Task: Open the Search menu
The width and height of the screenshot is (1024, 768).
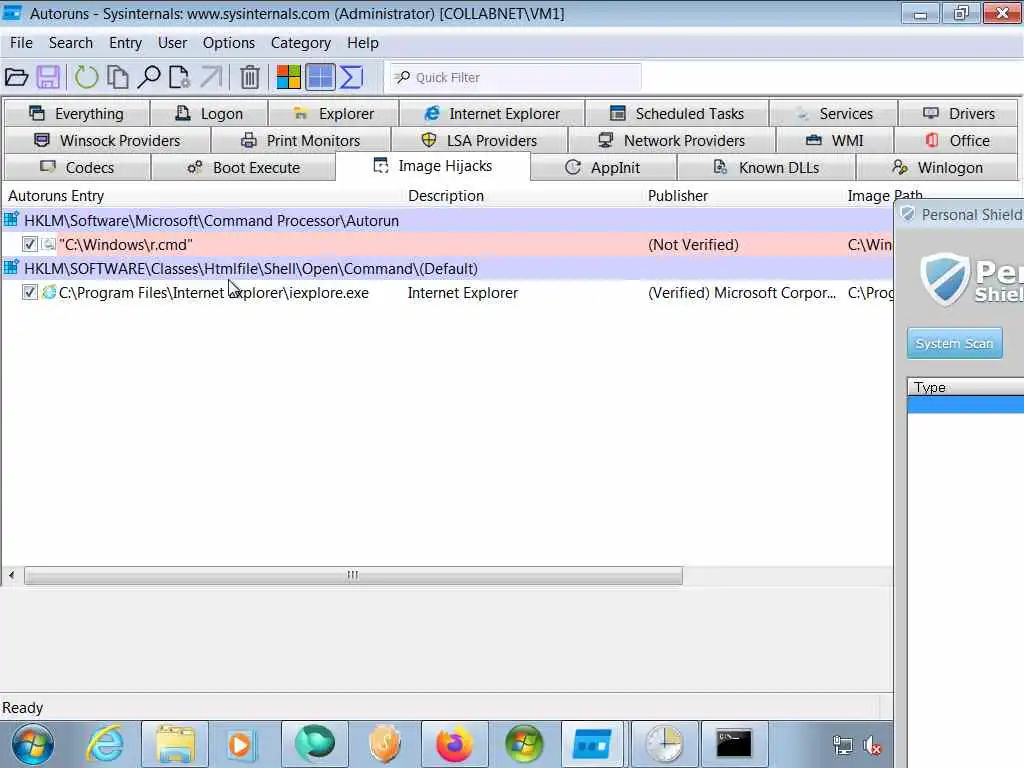Action: tap(71, 43)
